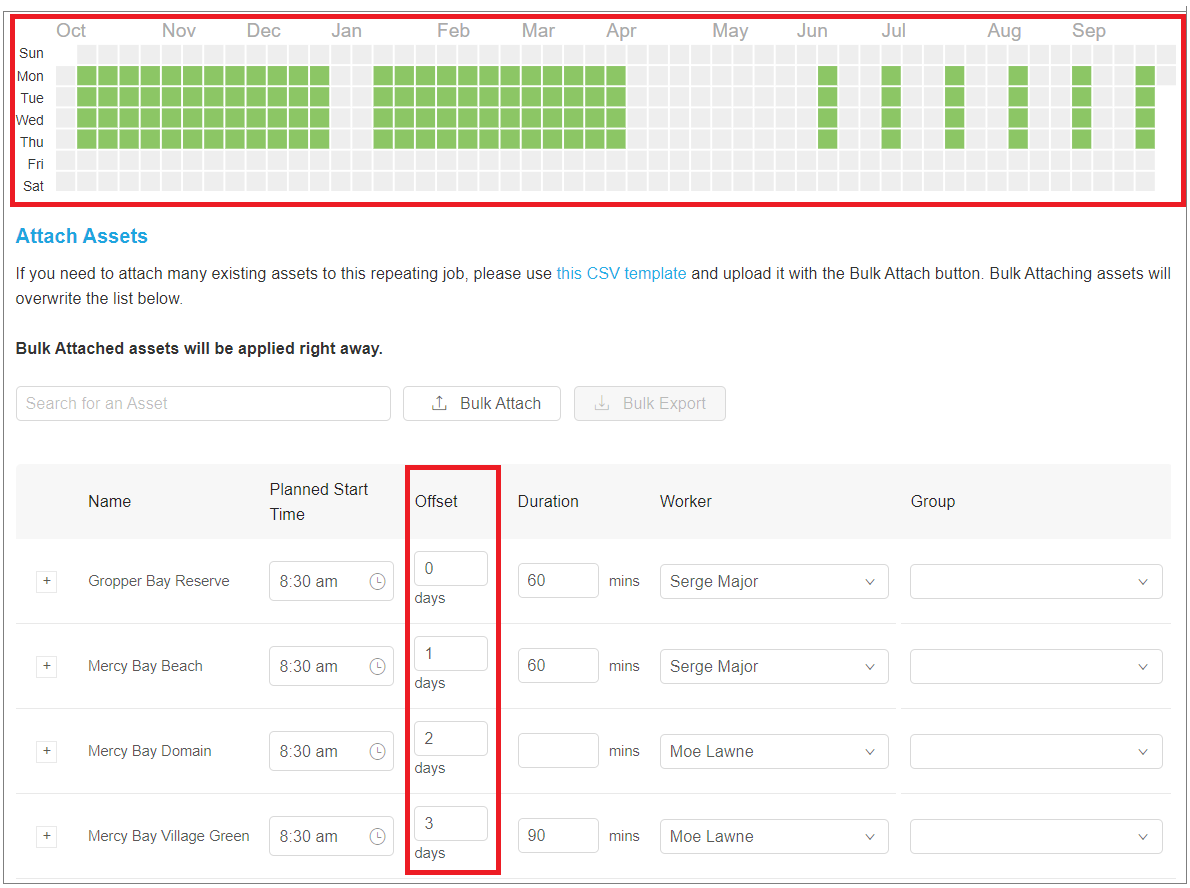Click the clock icon in Gropper Bay Reserve time field

click(377, 581)
